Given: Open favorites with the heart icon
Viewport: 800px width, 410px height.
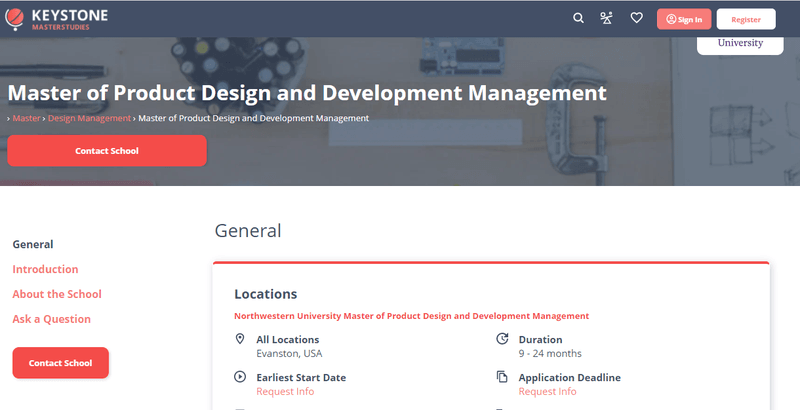Looking at the screenshot, I should [636, 18].
